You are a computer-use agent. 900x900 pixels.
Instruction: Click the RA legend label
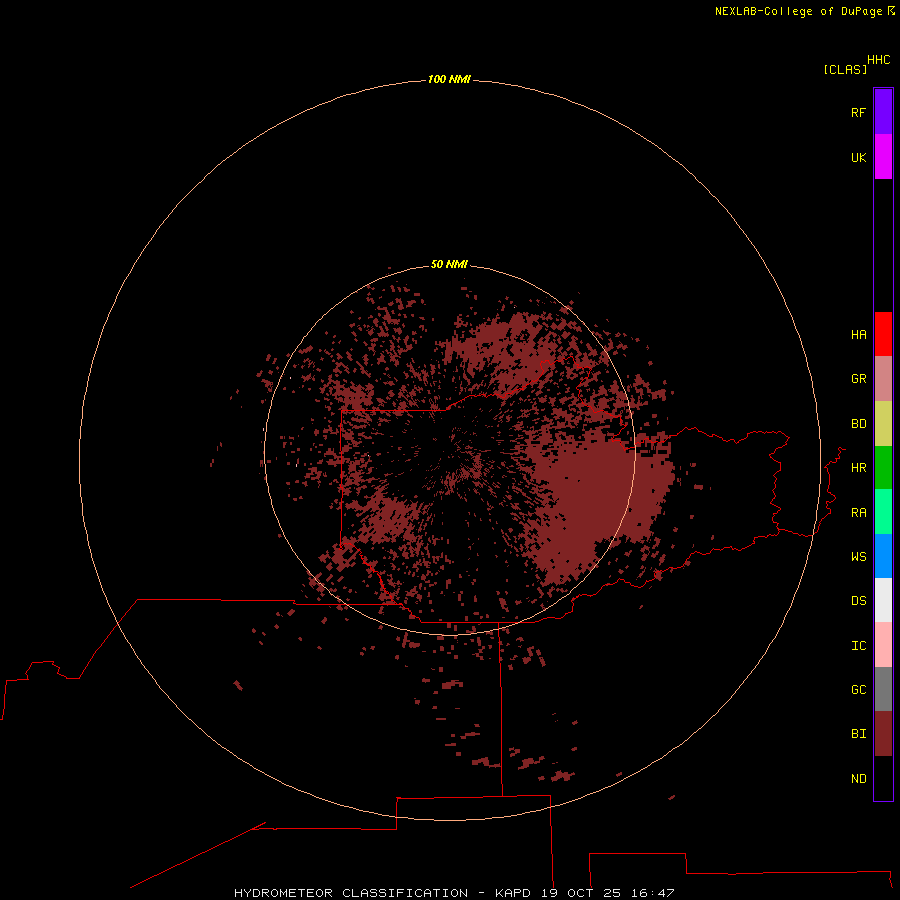(x=858, y=513)
